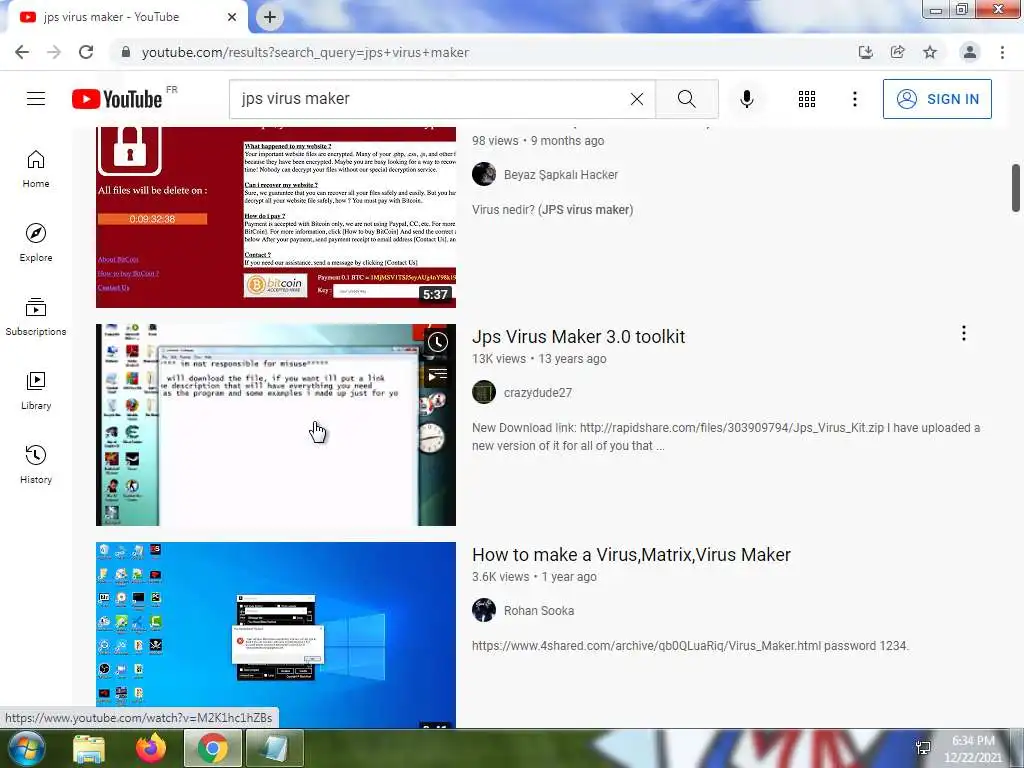1024x768 pixels.
Task: Click the page vertical scrollbar thumb
Action: tap(1016, 188)
